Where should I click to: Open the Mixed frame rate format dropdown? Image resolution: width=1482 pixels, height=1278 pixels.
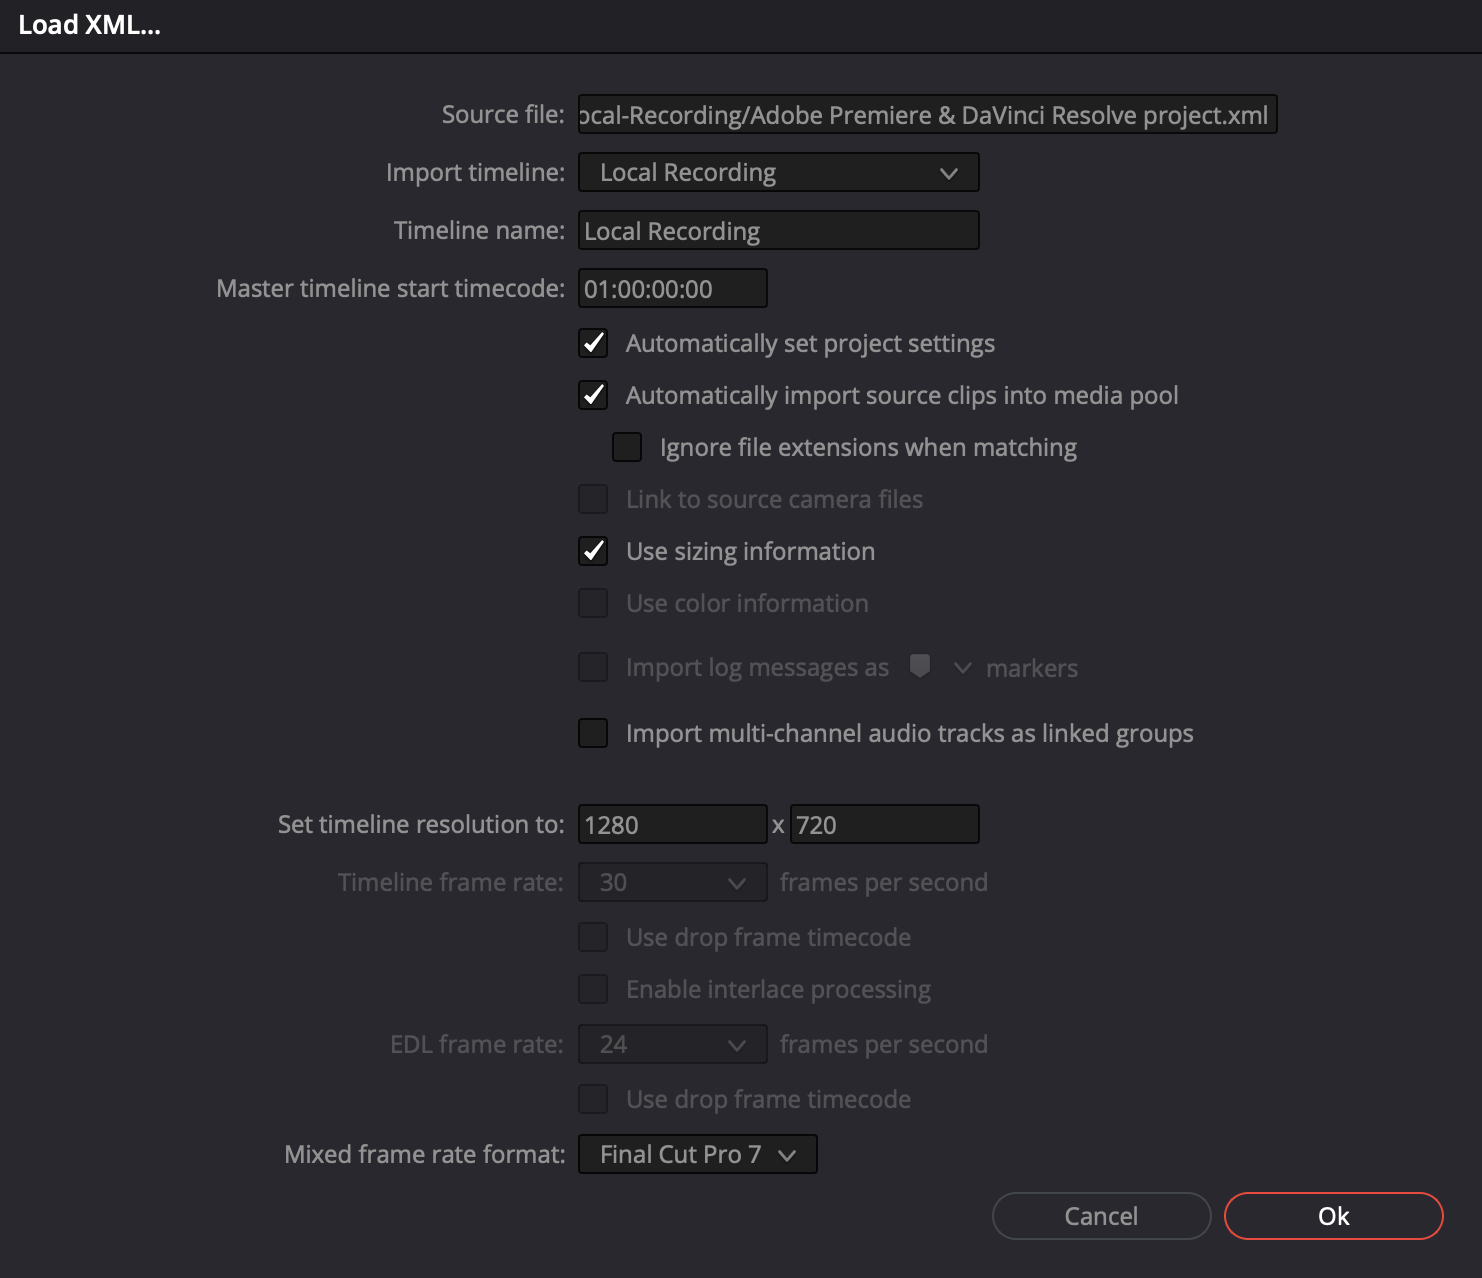[x=697, y=1154]
